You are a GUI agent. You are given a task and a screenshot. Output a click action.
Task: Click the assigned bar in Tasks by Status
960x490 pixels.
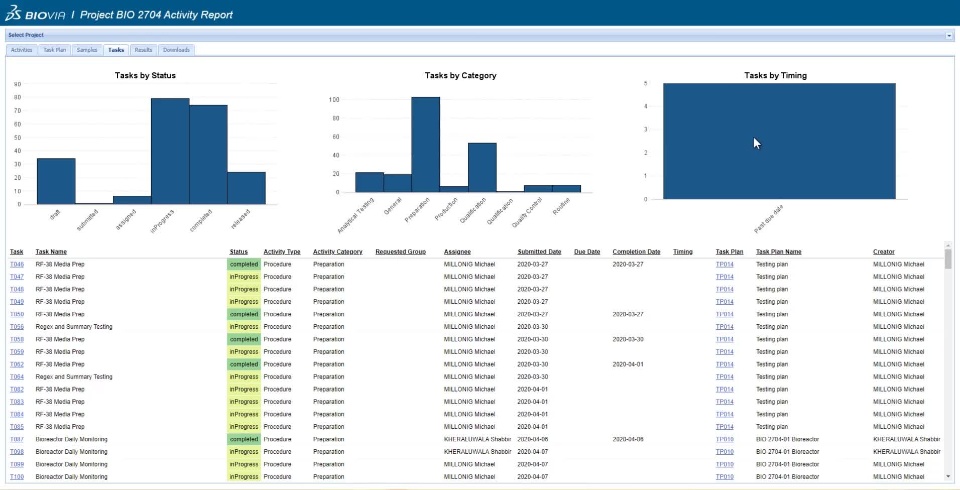coord(132,200)
